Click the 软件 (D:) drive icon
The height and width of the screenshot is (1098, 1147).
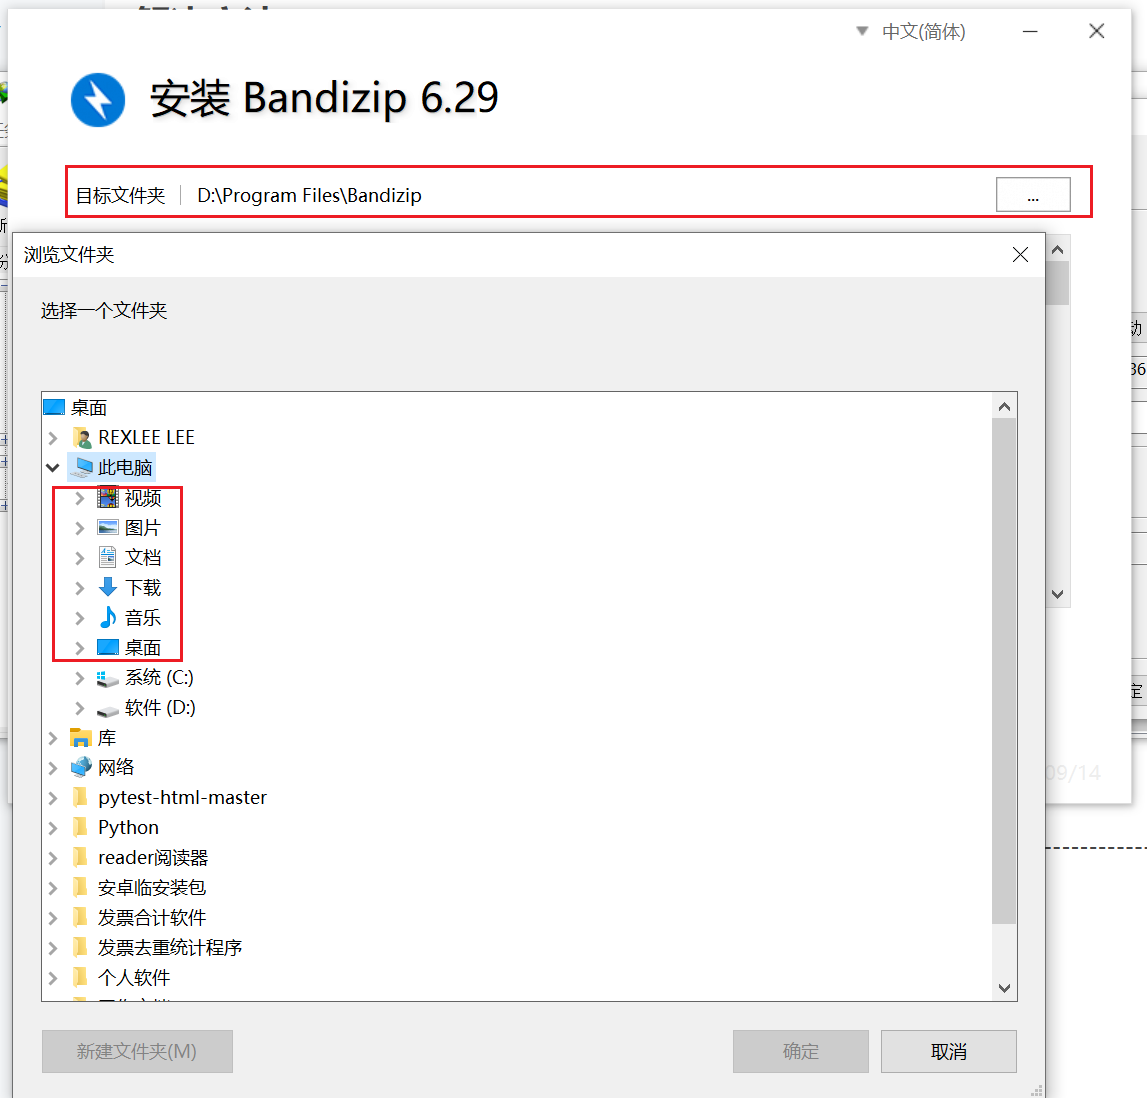point(108,709)
